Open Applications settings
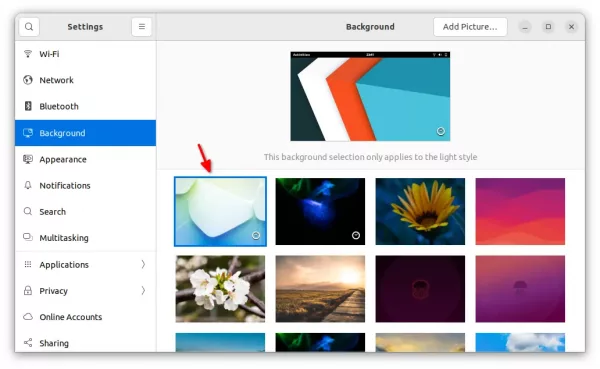The image size is (600, 369). pos(85,265)
